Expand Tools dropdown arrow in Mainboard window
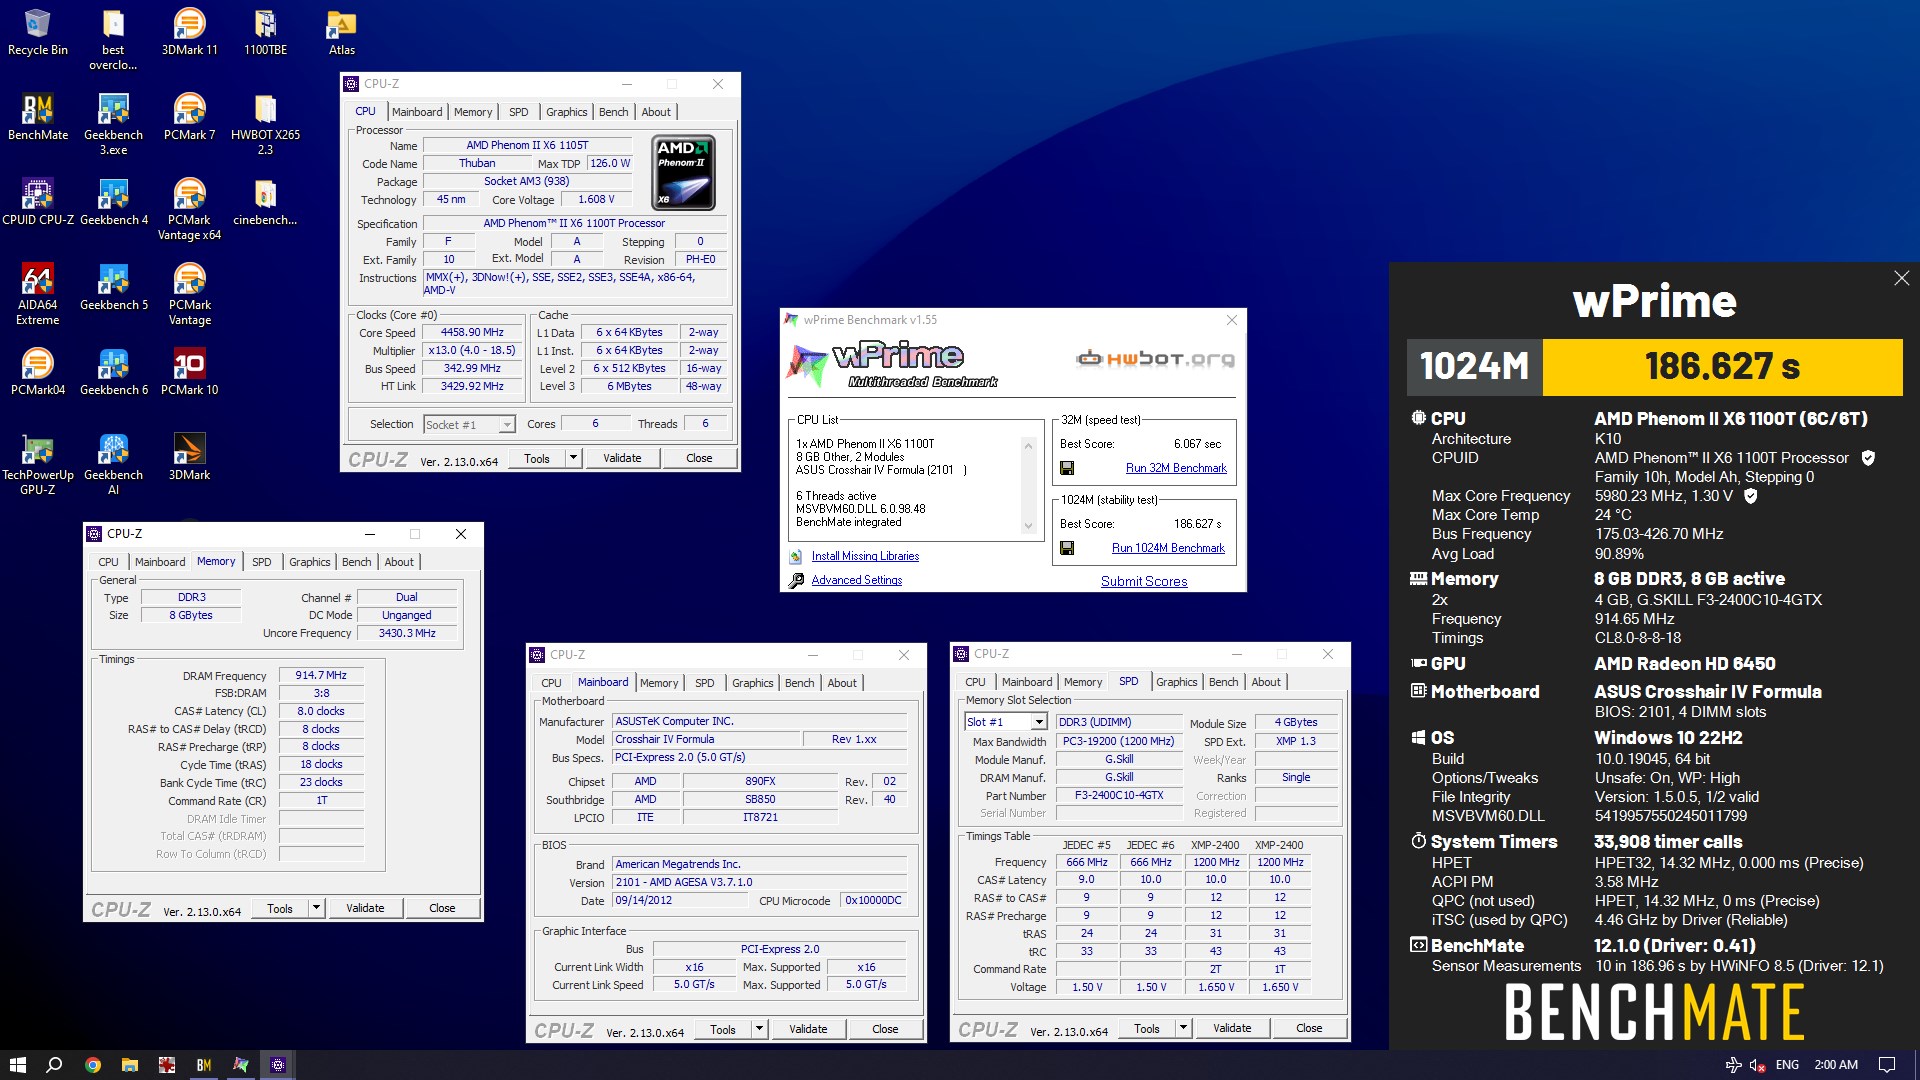Image resolution: width=1920 pixels, height=1080 pixels. pos(759,1029)
